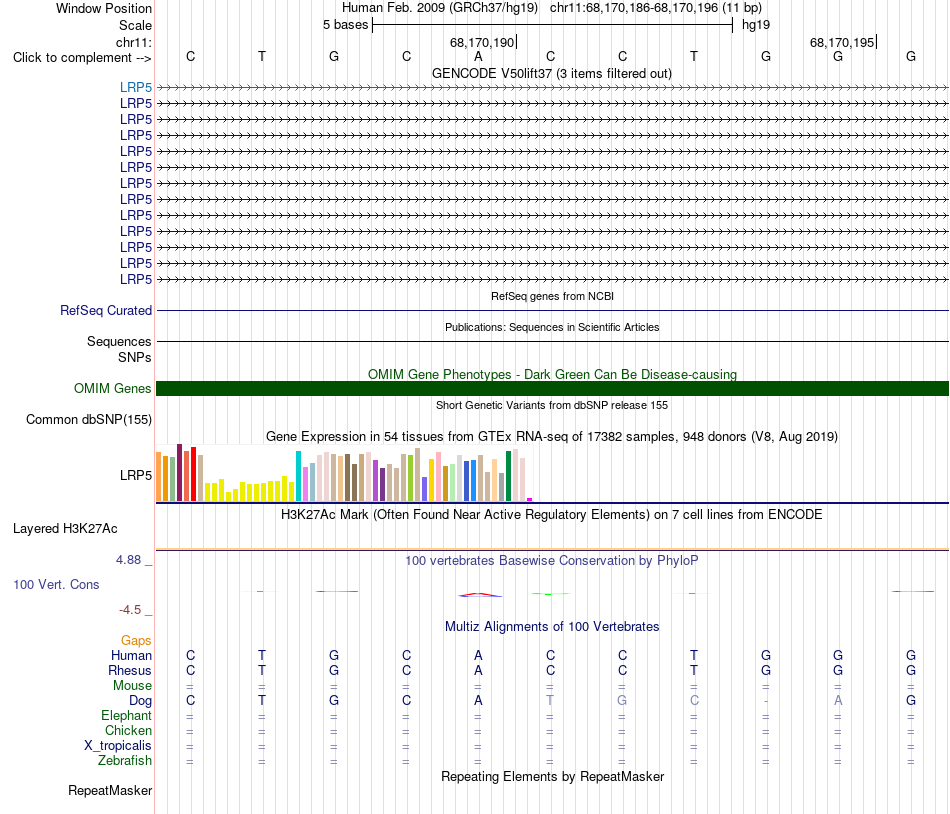Click 'Publications: Sequences in Scientific Articles' title
This screenshot has width=950, height=814.
pyautogui.click(x=552, y=327)
